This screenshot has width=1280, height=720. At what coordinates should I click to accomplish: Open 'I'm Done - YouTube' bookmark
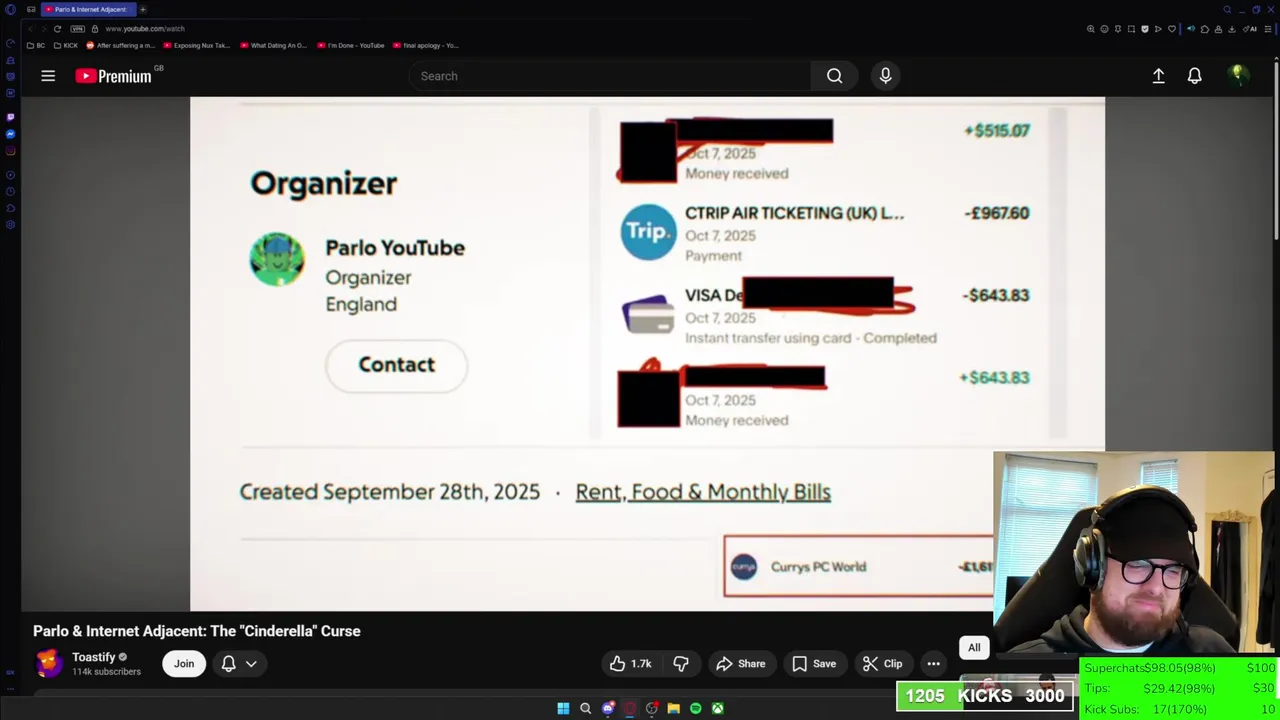pyautogui.click(x=350, y=45)
